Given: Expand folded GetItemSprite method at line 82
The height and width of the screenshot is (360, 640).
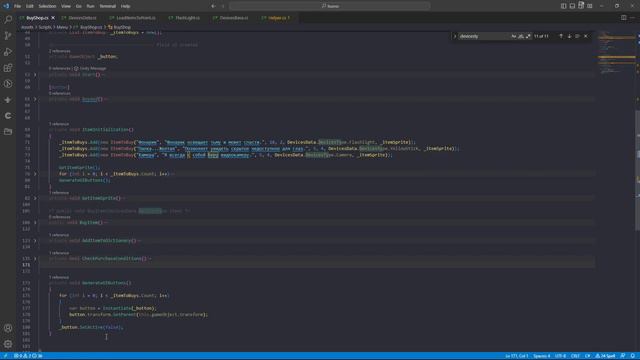Looking at the screenshot, I should pyautogui.click(x=36, y=198).
